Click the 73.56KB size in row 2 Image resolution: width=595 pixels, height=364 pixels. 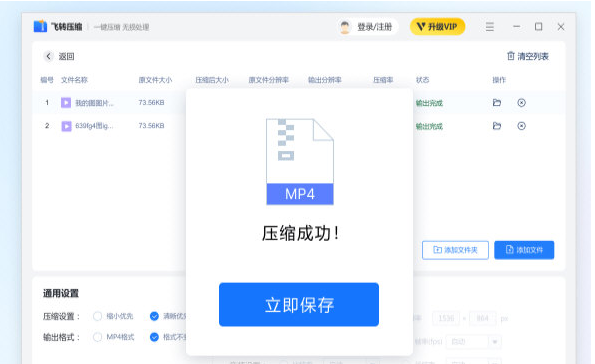(151, 126)
